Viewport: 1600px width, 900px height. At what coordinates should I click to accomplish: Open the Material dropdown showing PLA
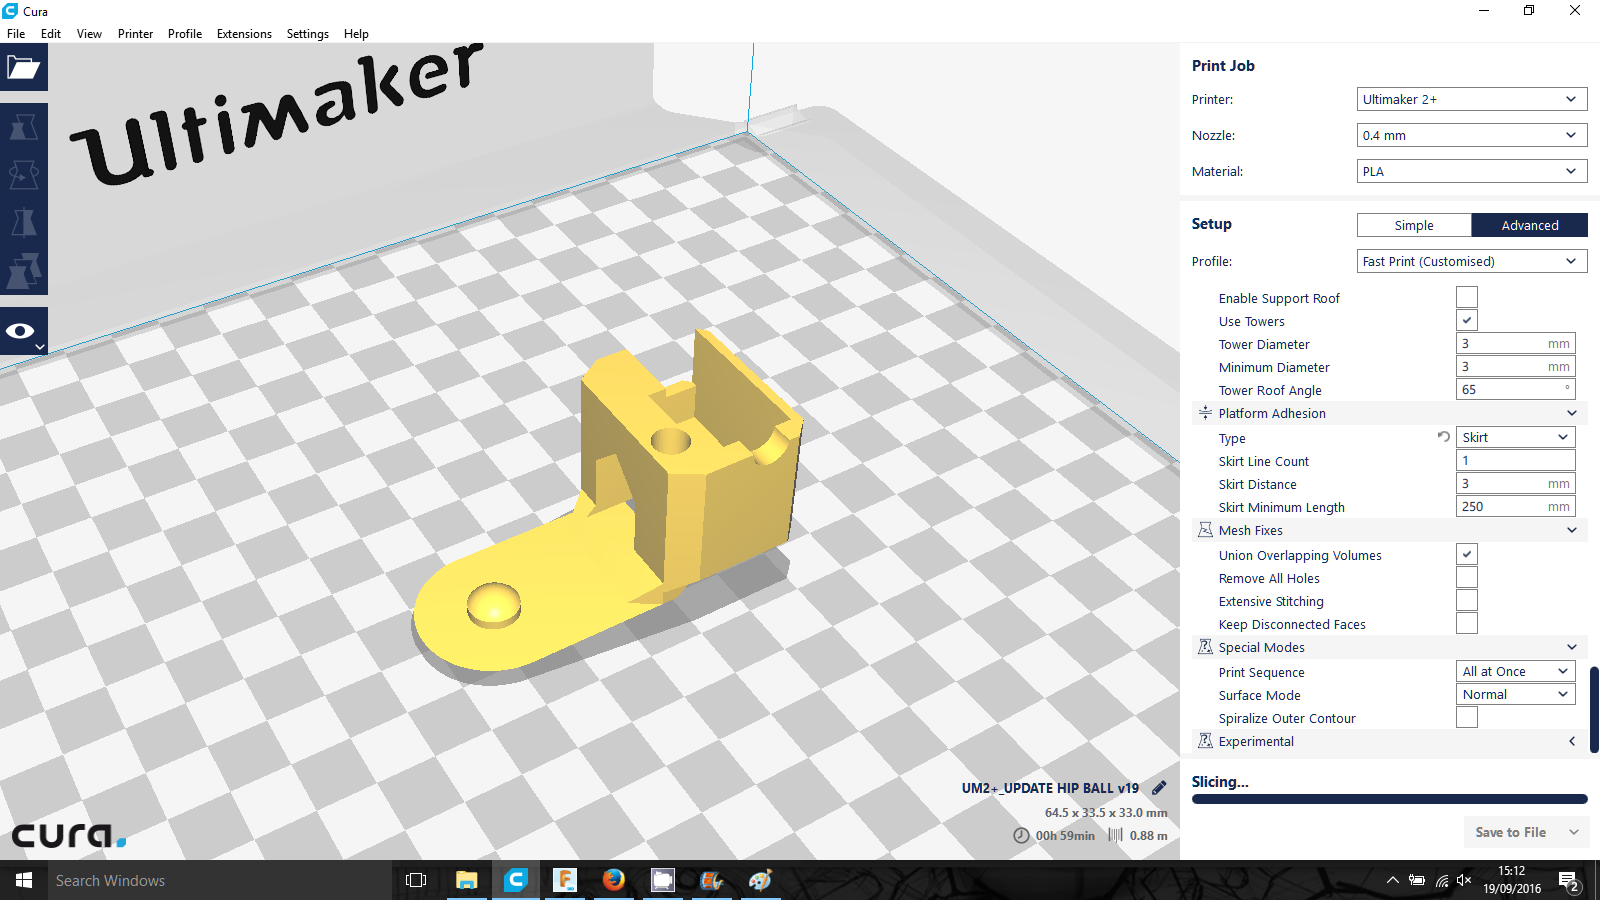1471,171
